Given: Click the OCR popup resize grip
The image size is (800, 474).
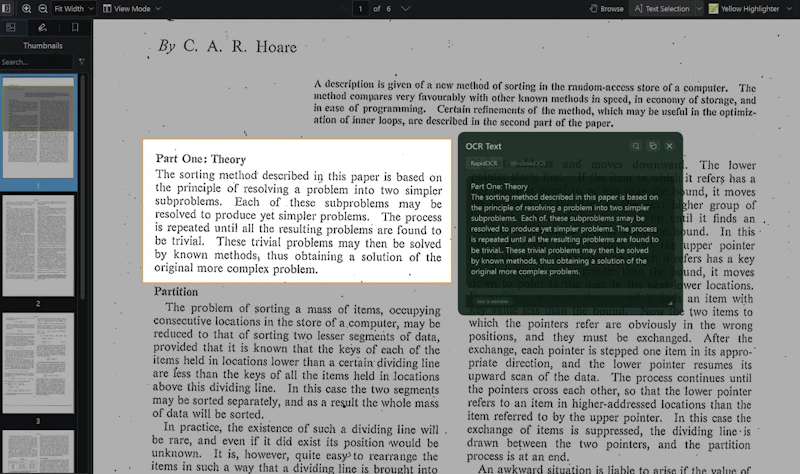Looking at the screenshot, I should [670, 303].
